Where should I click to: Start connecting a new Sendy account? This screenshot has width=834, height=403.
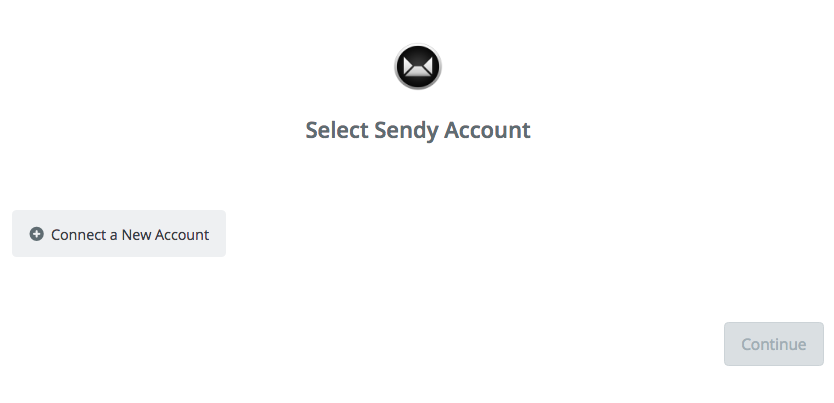point(119,233)
